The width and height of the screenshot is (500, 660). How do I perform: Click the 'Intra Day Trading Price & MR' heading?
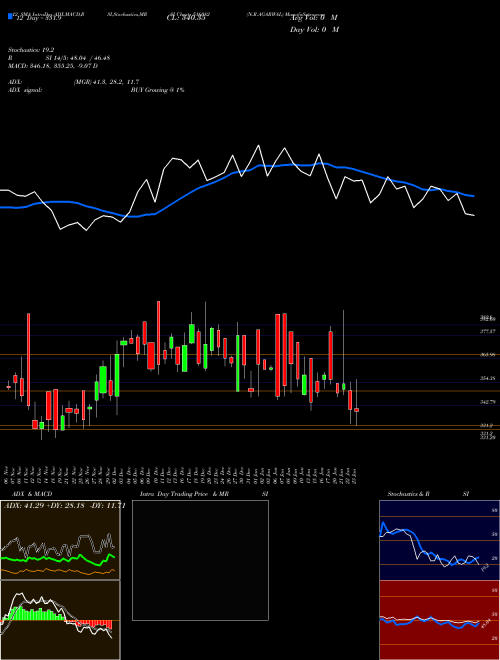click(x=184, y=494)
